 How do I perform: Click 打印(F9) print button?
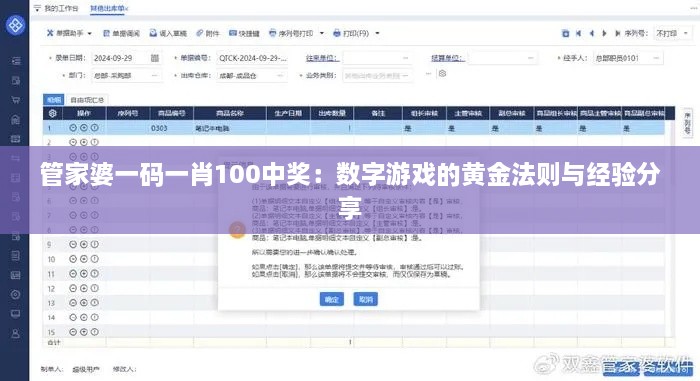point(351,33)
